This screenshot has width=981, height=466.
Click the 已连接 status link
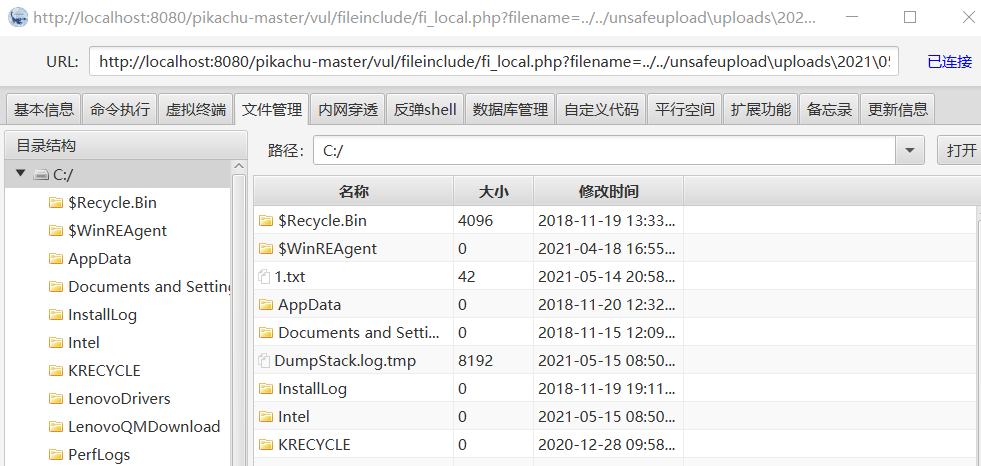950,62
